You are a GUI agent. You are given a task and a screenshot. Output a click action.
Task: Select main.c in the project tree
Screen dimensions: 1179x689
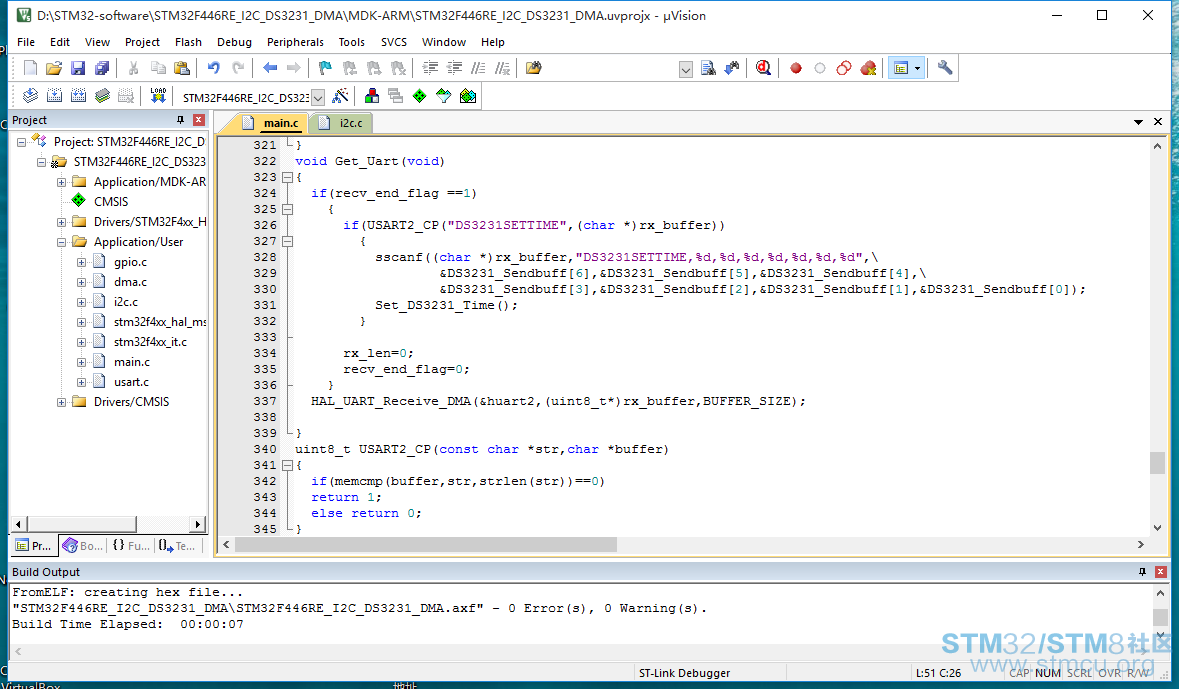[x=132, y=362]
